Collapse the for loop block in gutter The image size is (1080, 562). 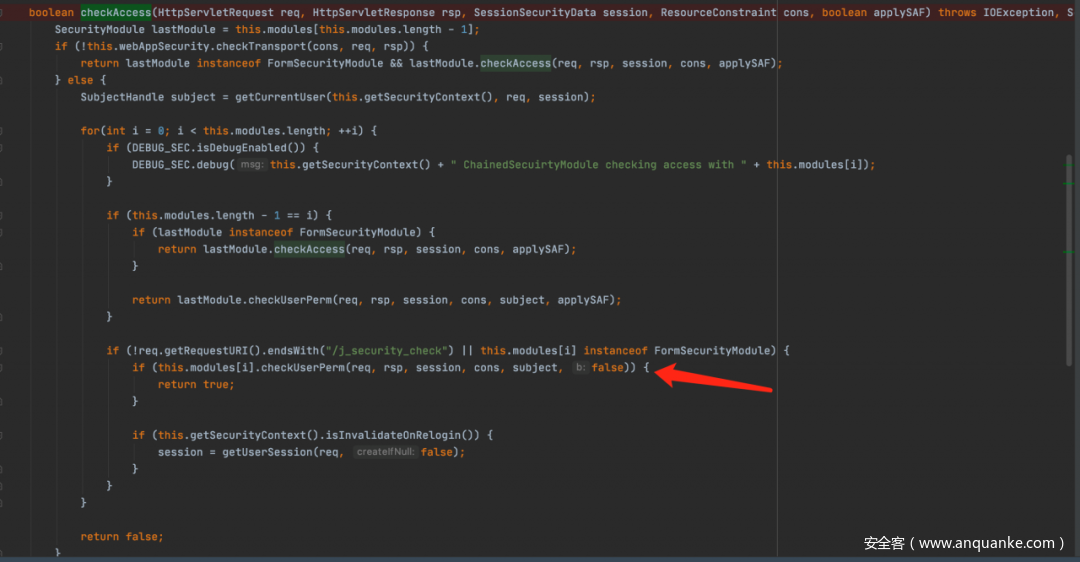click(4, 131)
